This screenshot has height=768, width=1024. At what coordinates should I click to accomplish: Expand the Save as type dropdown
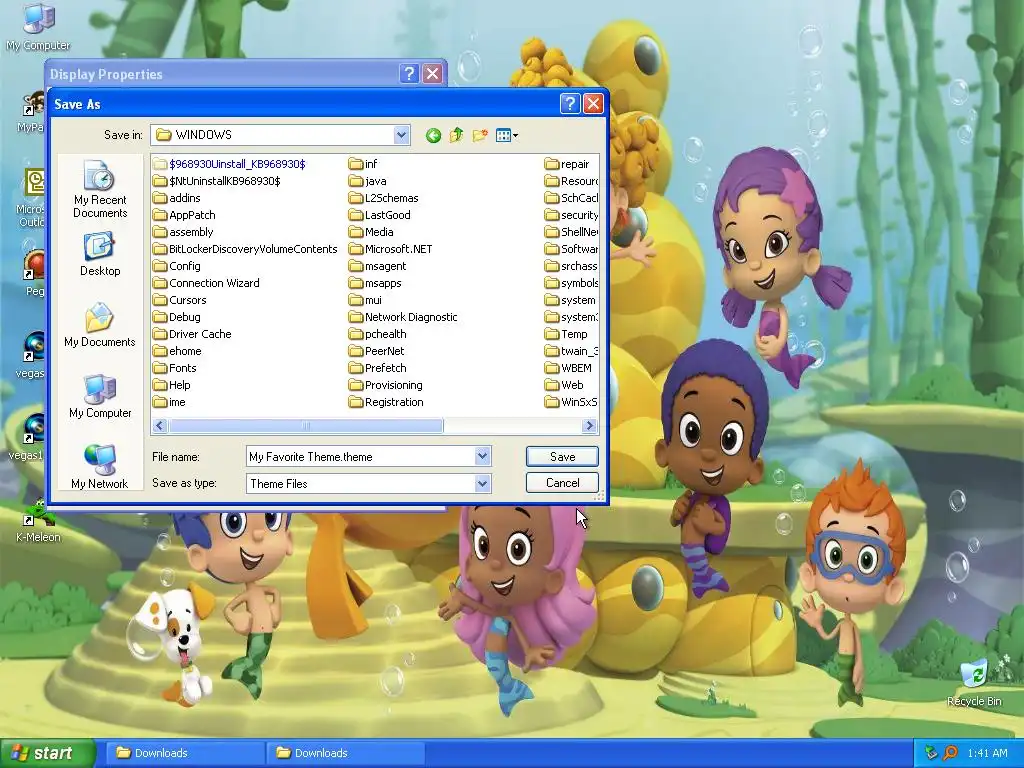[482, 483]
